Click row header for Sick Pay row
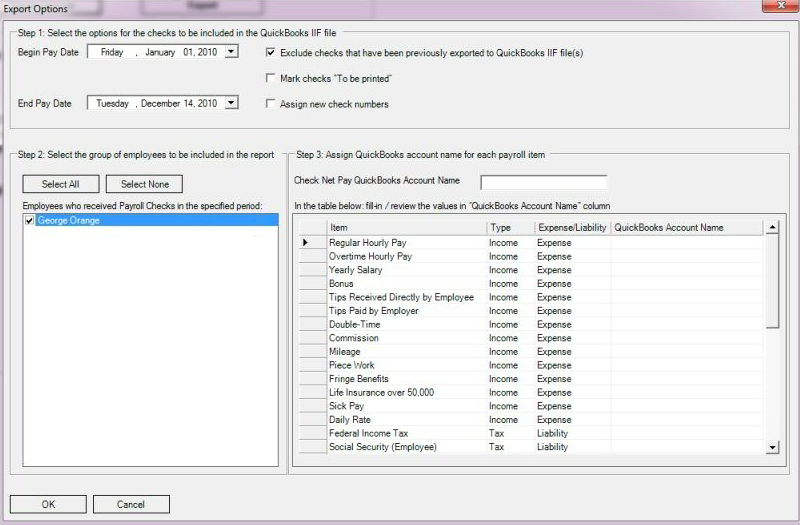 tap(312, 406)
